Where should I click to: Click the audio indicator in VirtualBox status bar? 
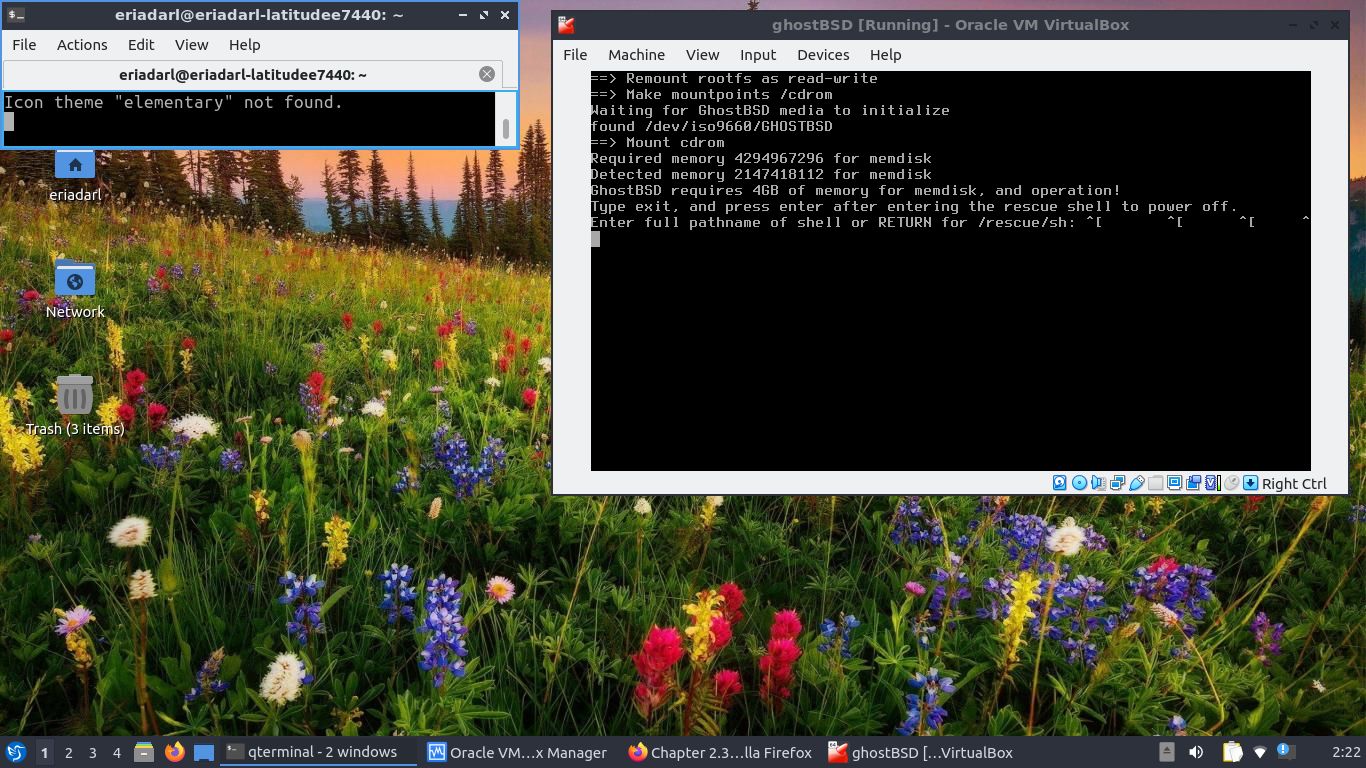tap(1098, 483)
